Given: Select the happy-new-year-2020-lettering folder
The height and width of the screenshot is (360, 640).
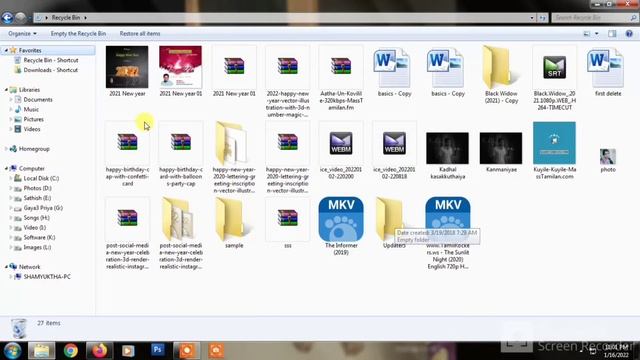Looking at the screenshot, I should [231, 143].
